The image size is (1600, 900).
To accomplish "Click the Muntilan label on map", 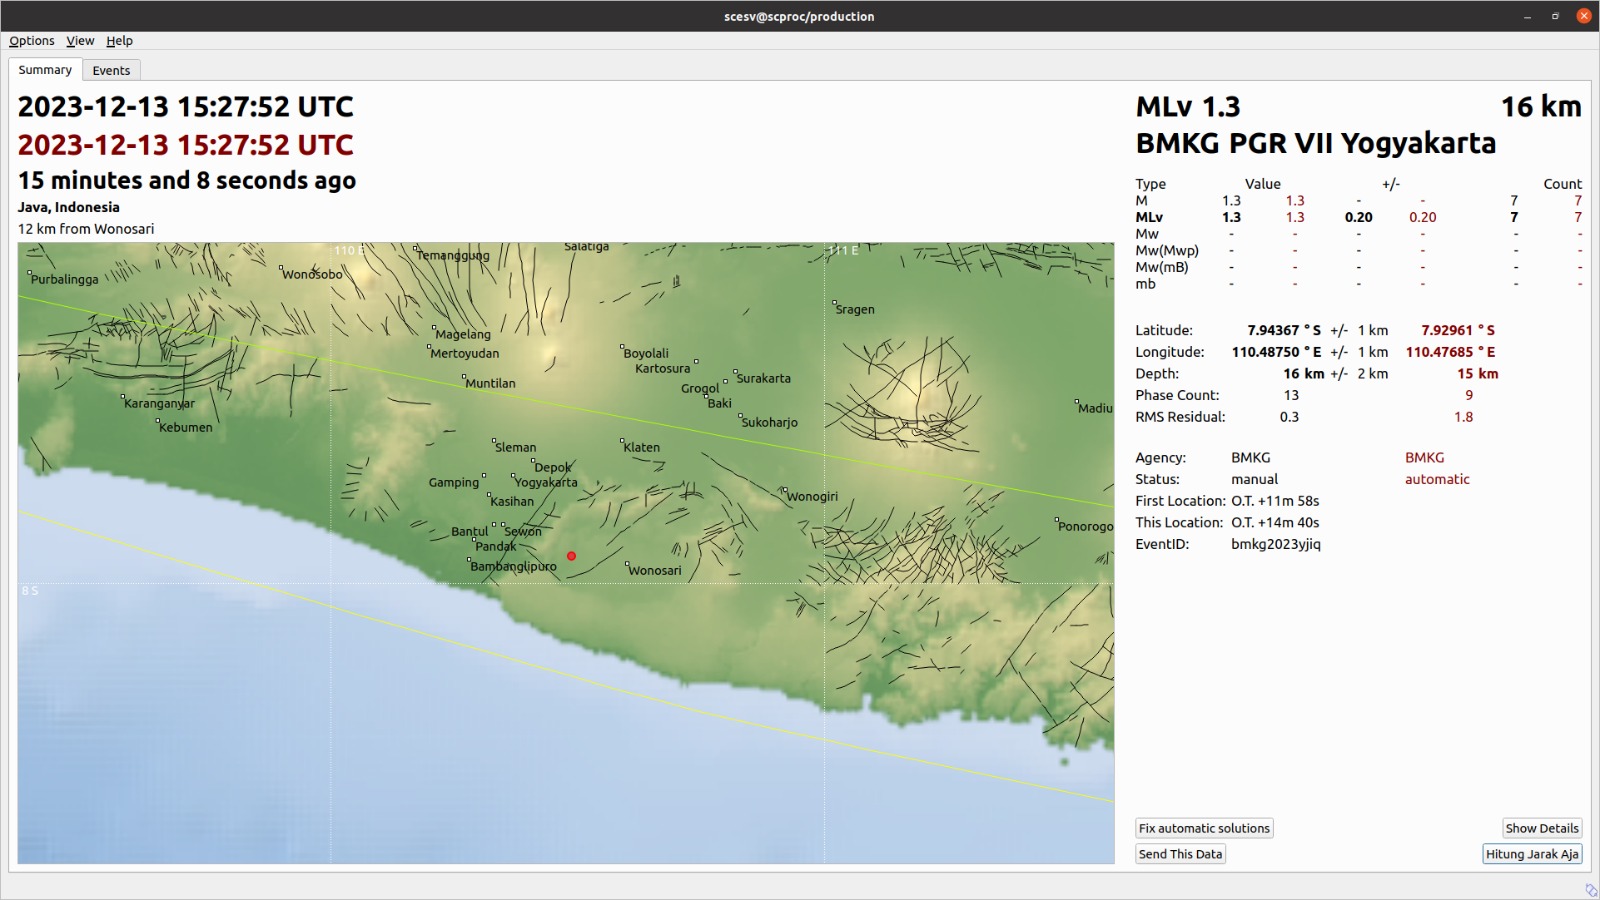I will coord(490,383).
